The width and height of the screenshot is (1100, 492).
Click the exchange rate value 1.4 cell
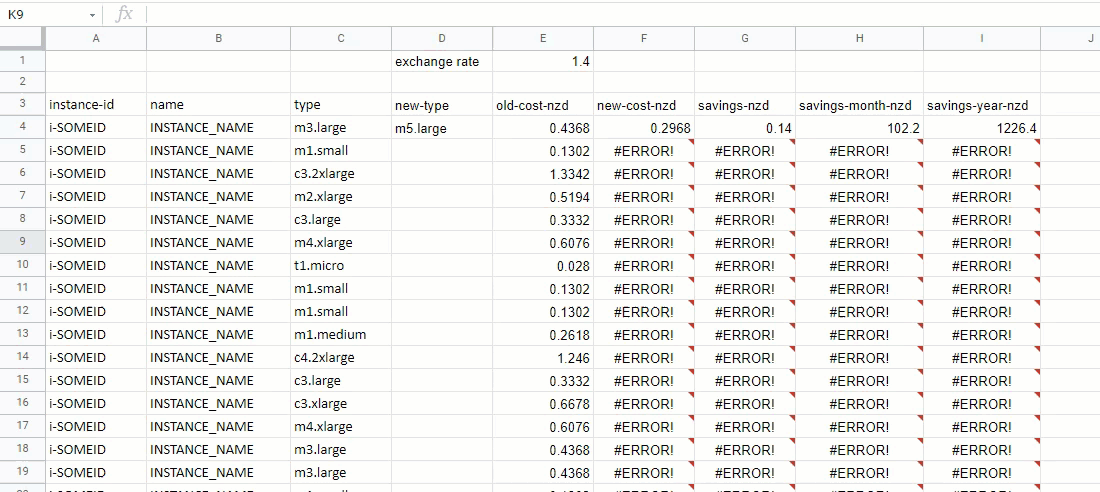(543, 61)
